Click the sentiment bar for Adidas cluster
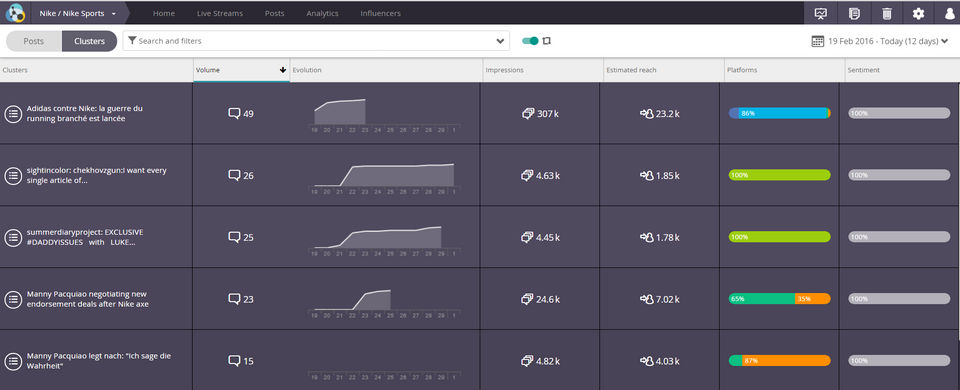This screenshot has height=390, width=960. pos(899,113)
